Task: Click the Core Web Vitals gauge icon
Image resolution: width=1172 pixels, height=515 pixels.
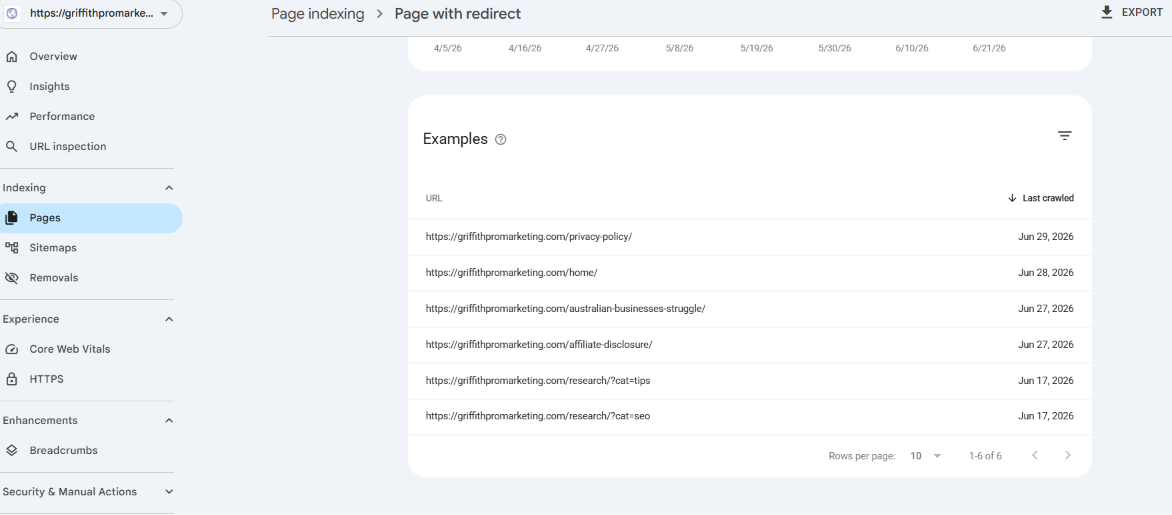Action: [11, 349]
